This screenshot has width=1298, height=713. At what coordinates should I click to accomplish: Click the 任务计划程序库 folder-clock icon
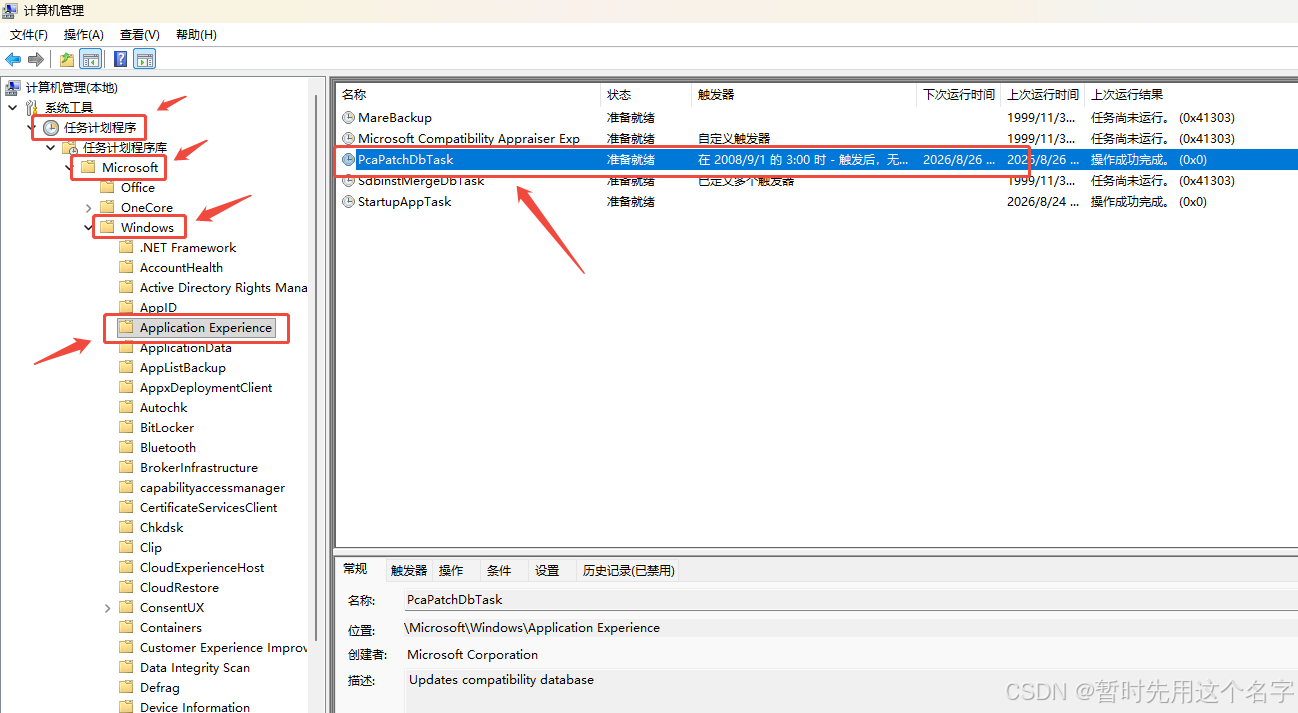70,148
